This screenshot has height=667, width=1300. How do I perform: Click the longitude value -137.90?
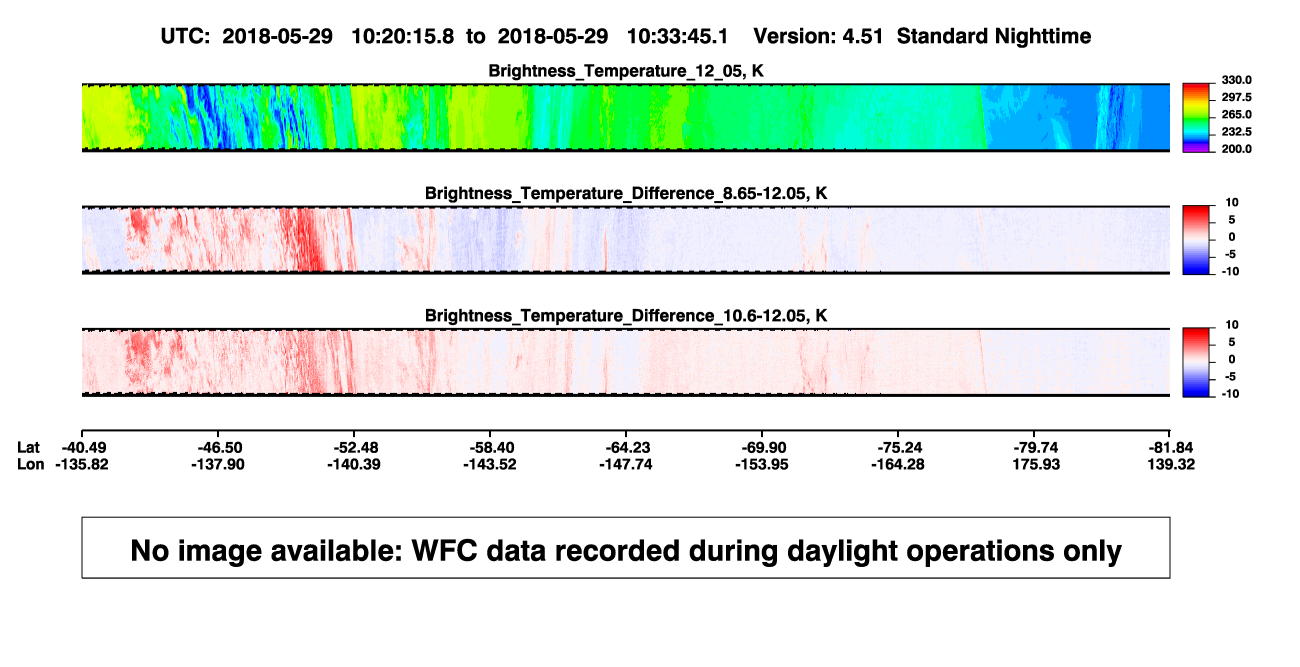pos(218,464)
